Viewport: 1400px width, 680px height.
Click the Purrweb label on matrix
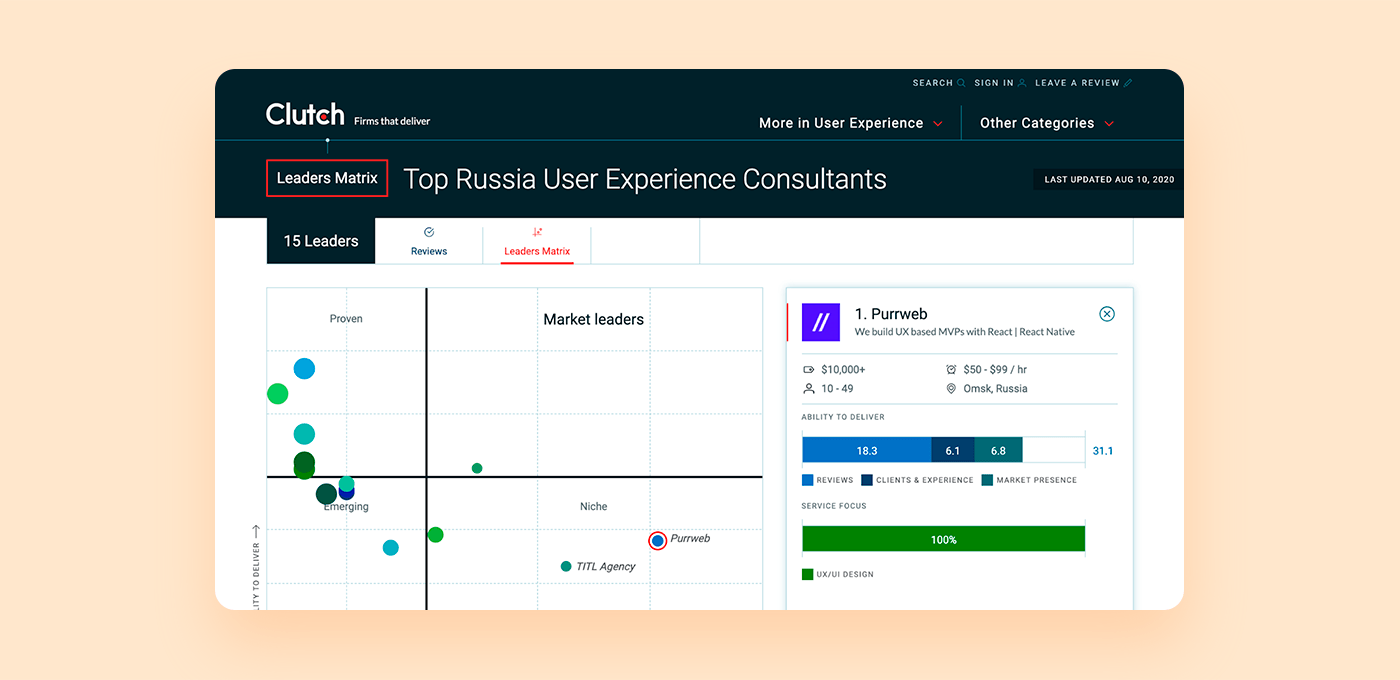coord(690,538)
